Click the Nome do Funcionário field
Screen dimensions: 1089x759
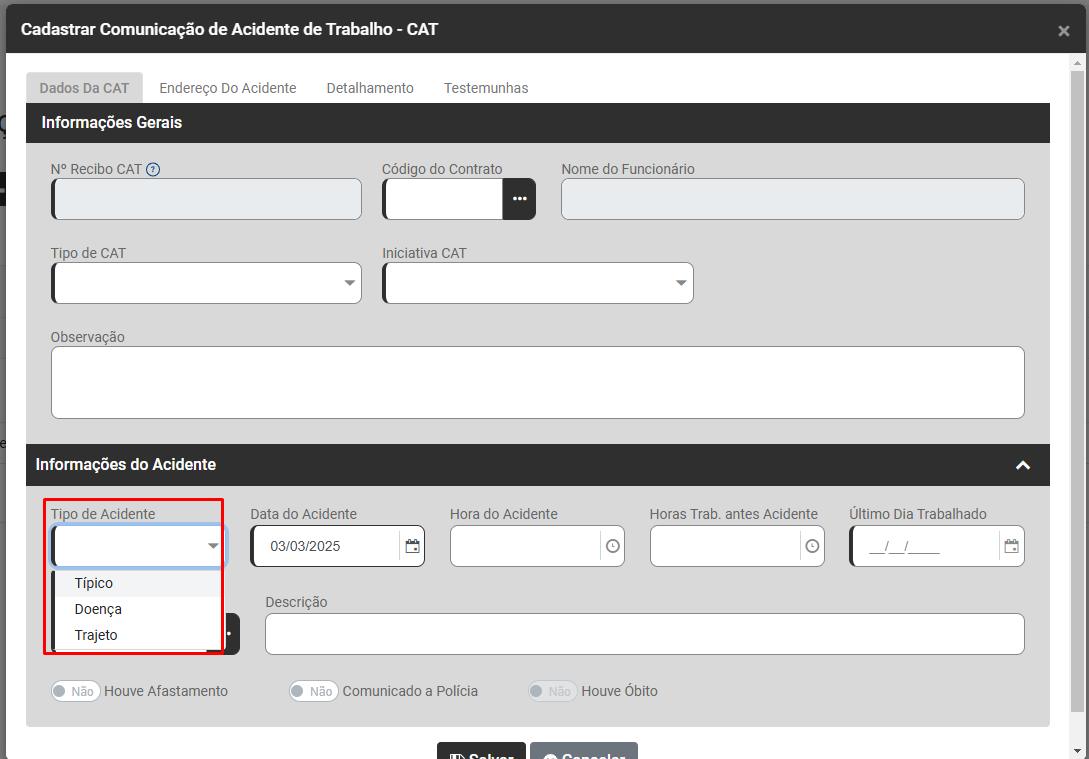792,199
